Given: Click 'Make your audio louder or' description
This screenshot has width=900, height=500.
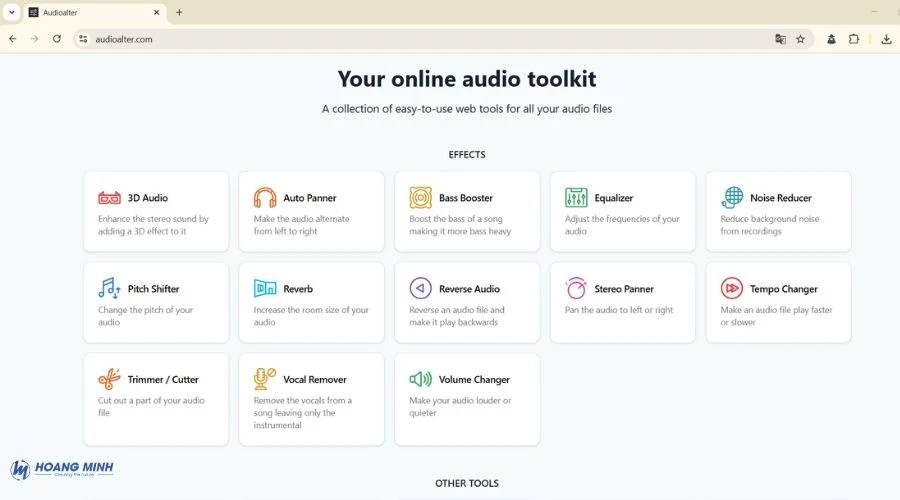Looking at the screenshot, I should click(x=460, y=401).
